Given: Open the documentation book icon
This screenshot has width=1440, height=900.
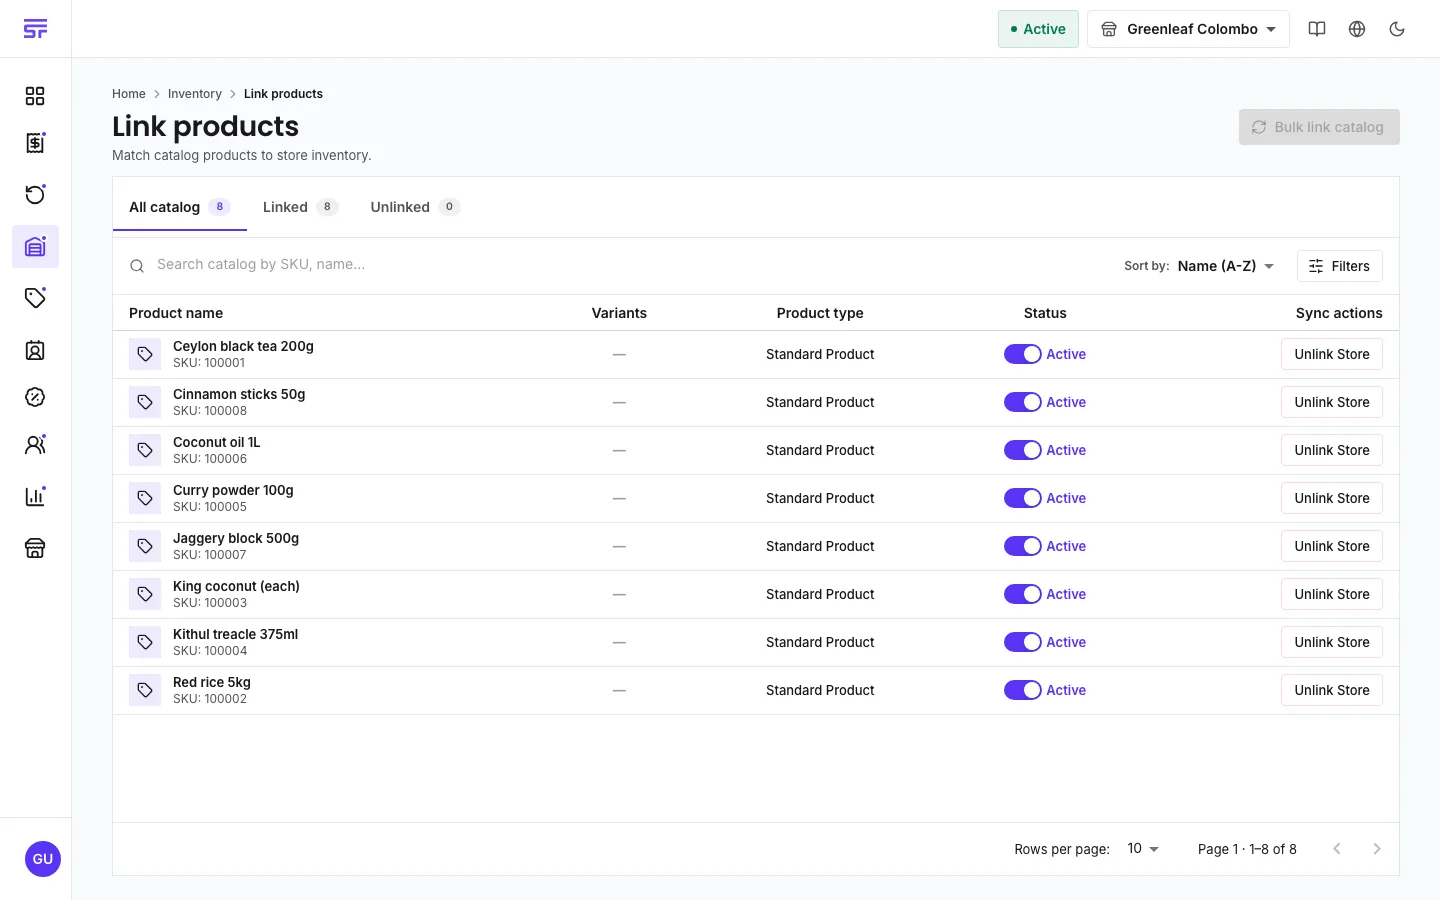Looking at the screenshot, I should tap(1317, 29).
